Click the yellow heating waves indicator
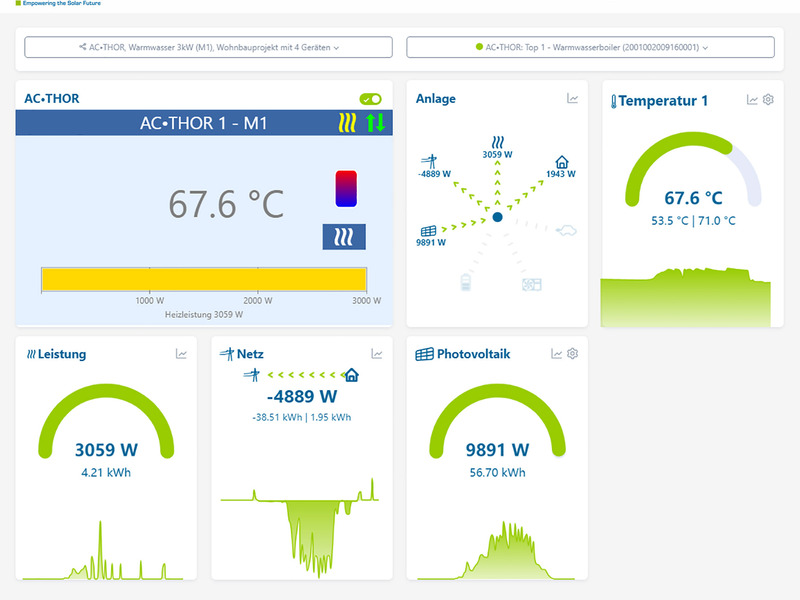 347,123
